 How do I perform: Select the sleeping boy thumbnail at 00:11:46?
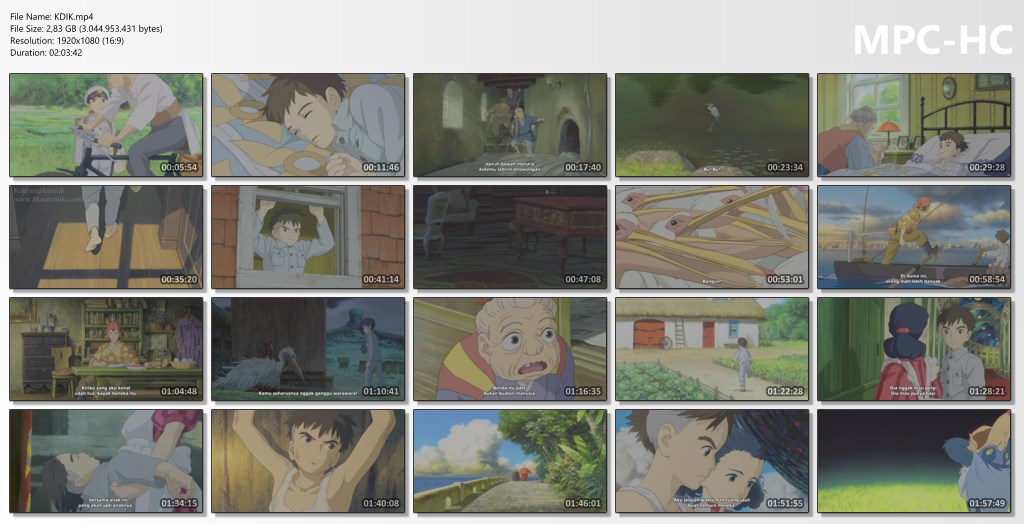pyautogui.click(x=308, y=125)
